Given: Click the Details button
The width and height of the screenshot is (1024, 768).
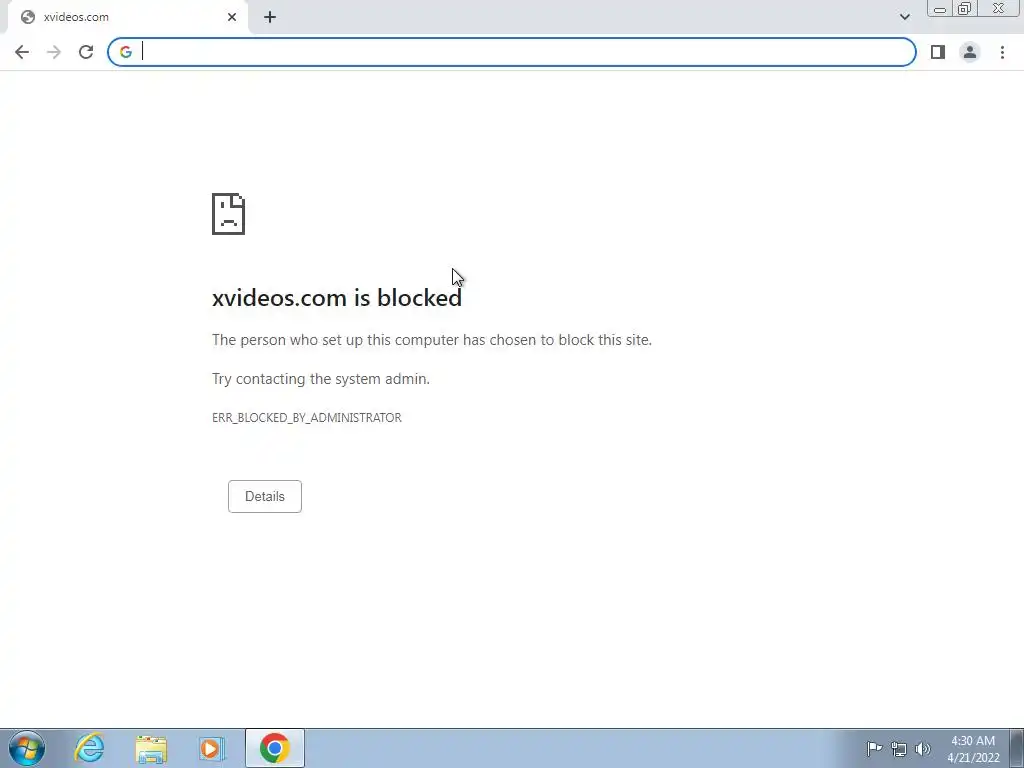Looking at the screenshot, I should 264,496.
